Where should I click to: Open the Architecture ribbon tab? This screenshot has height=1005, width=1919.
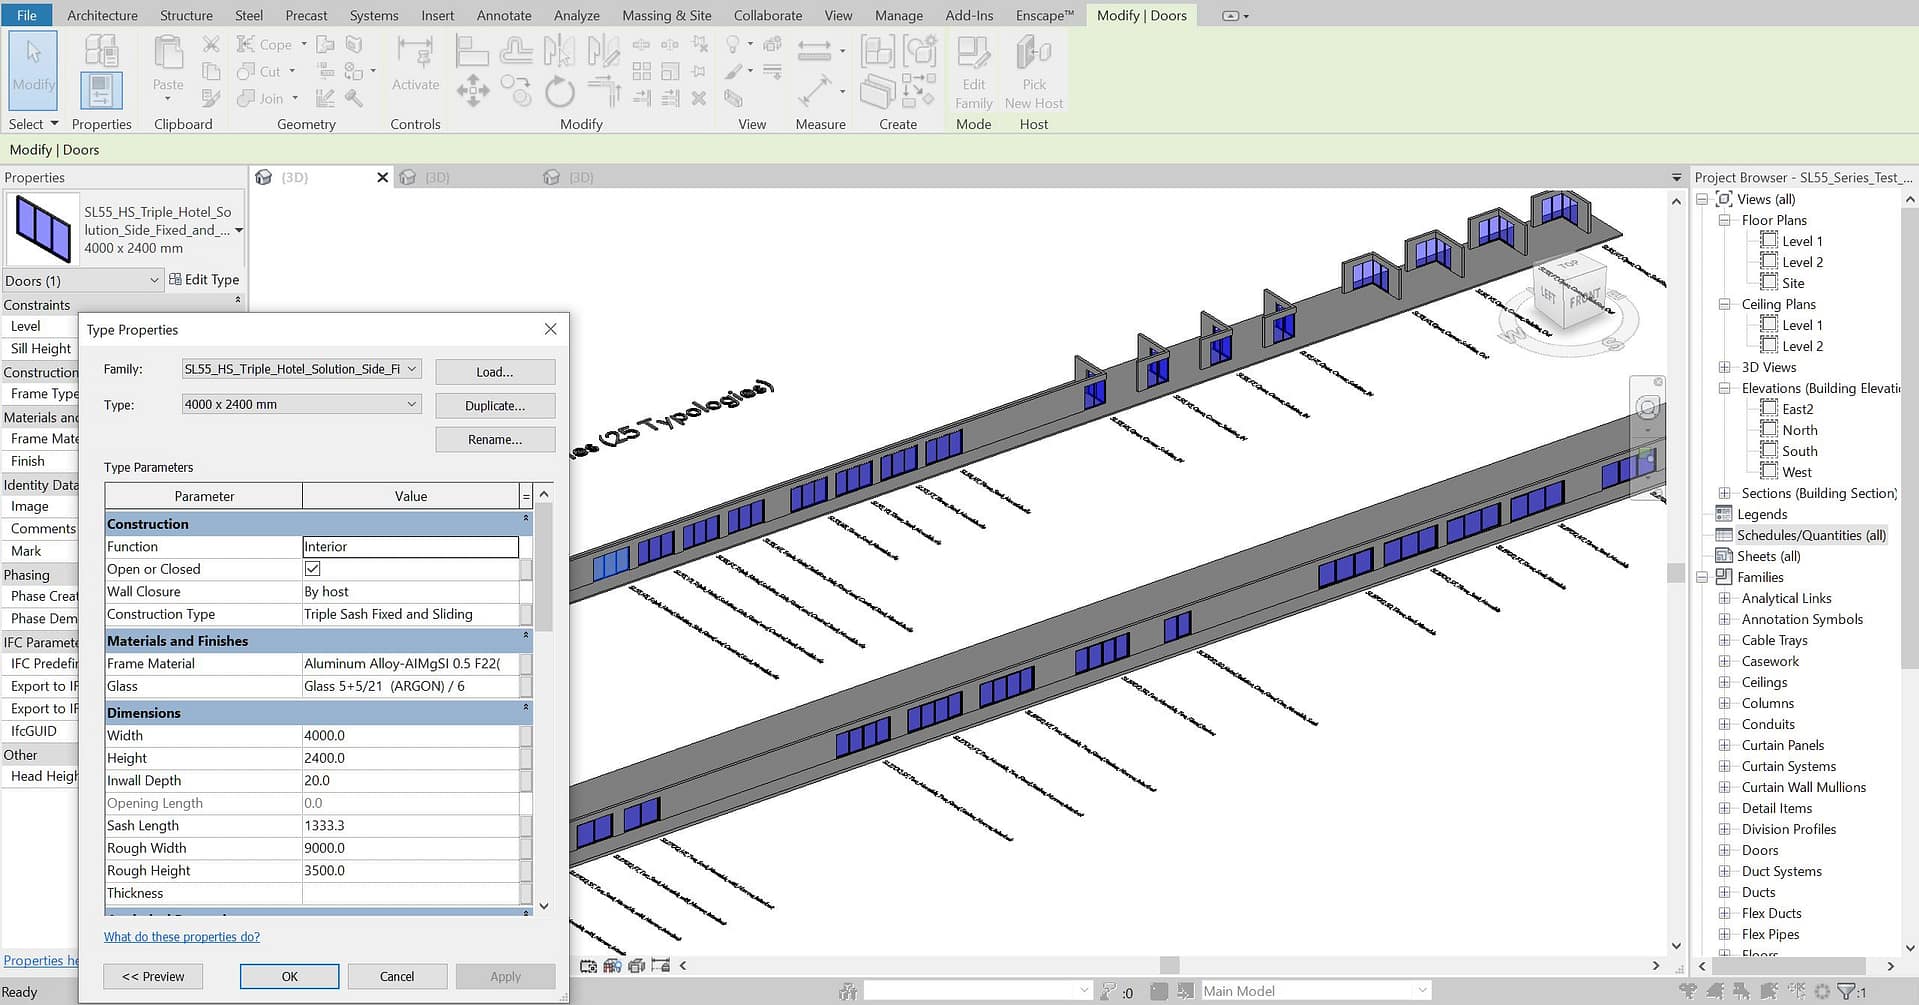102,15
